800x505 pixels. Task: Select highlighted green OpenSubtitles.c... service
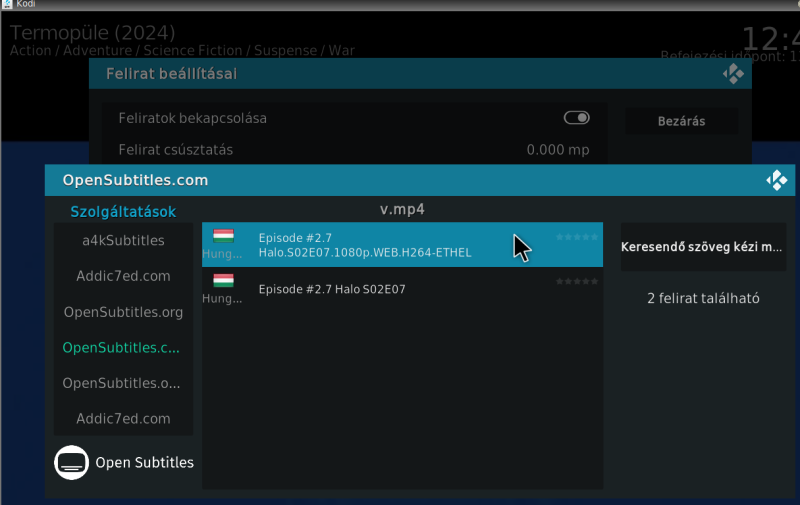pyautogui.click(x=123, y=347)
